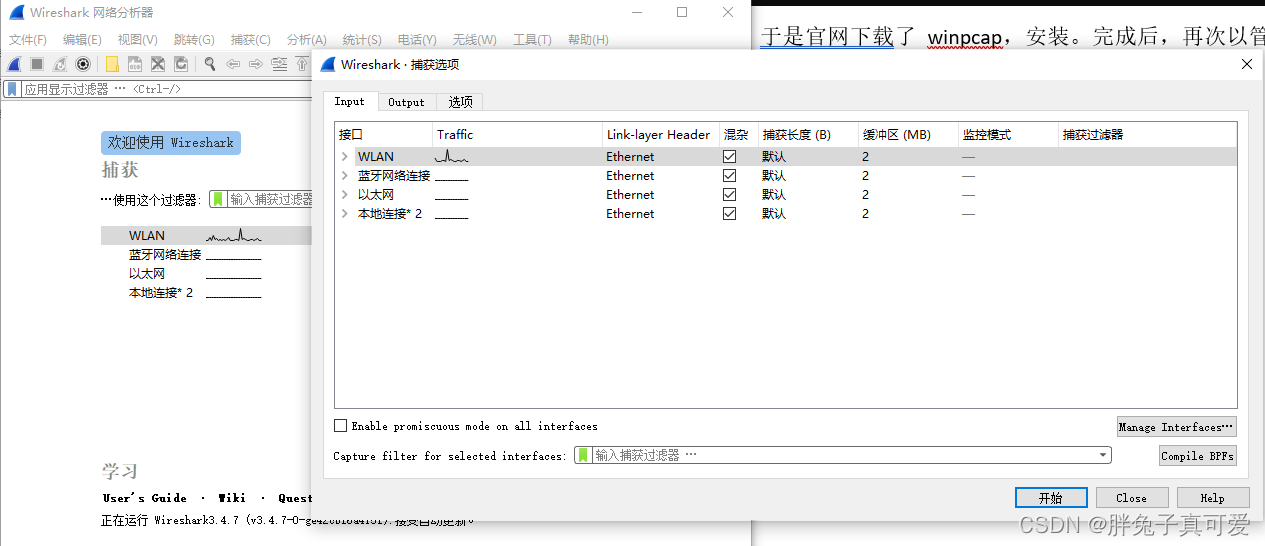Open a capture file via the folder icon
Screen dimensions: 1265x546
(x=112, y=64)
